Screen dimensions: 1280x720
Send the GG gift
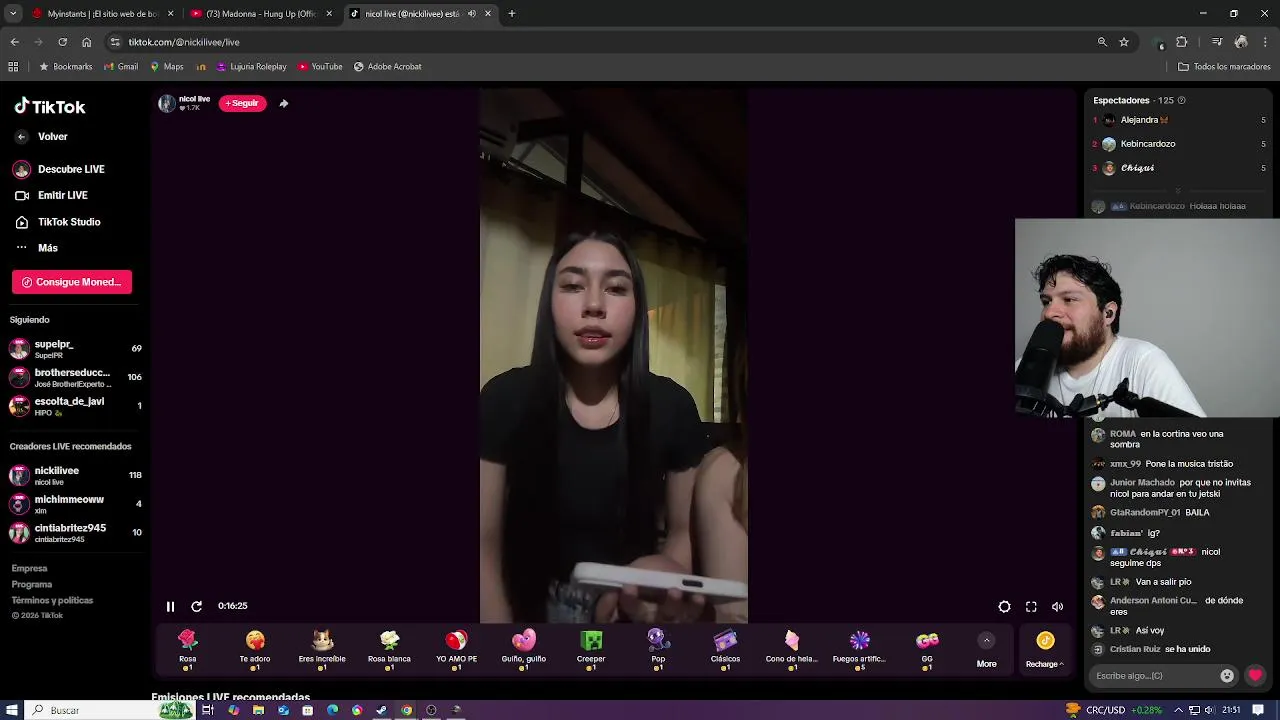point(927,648)
